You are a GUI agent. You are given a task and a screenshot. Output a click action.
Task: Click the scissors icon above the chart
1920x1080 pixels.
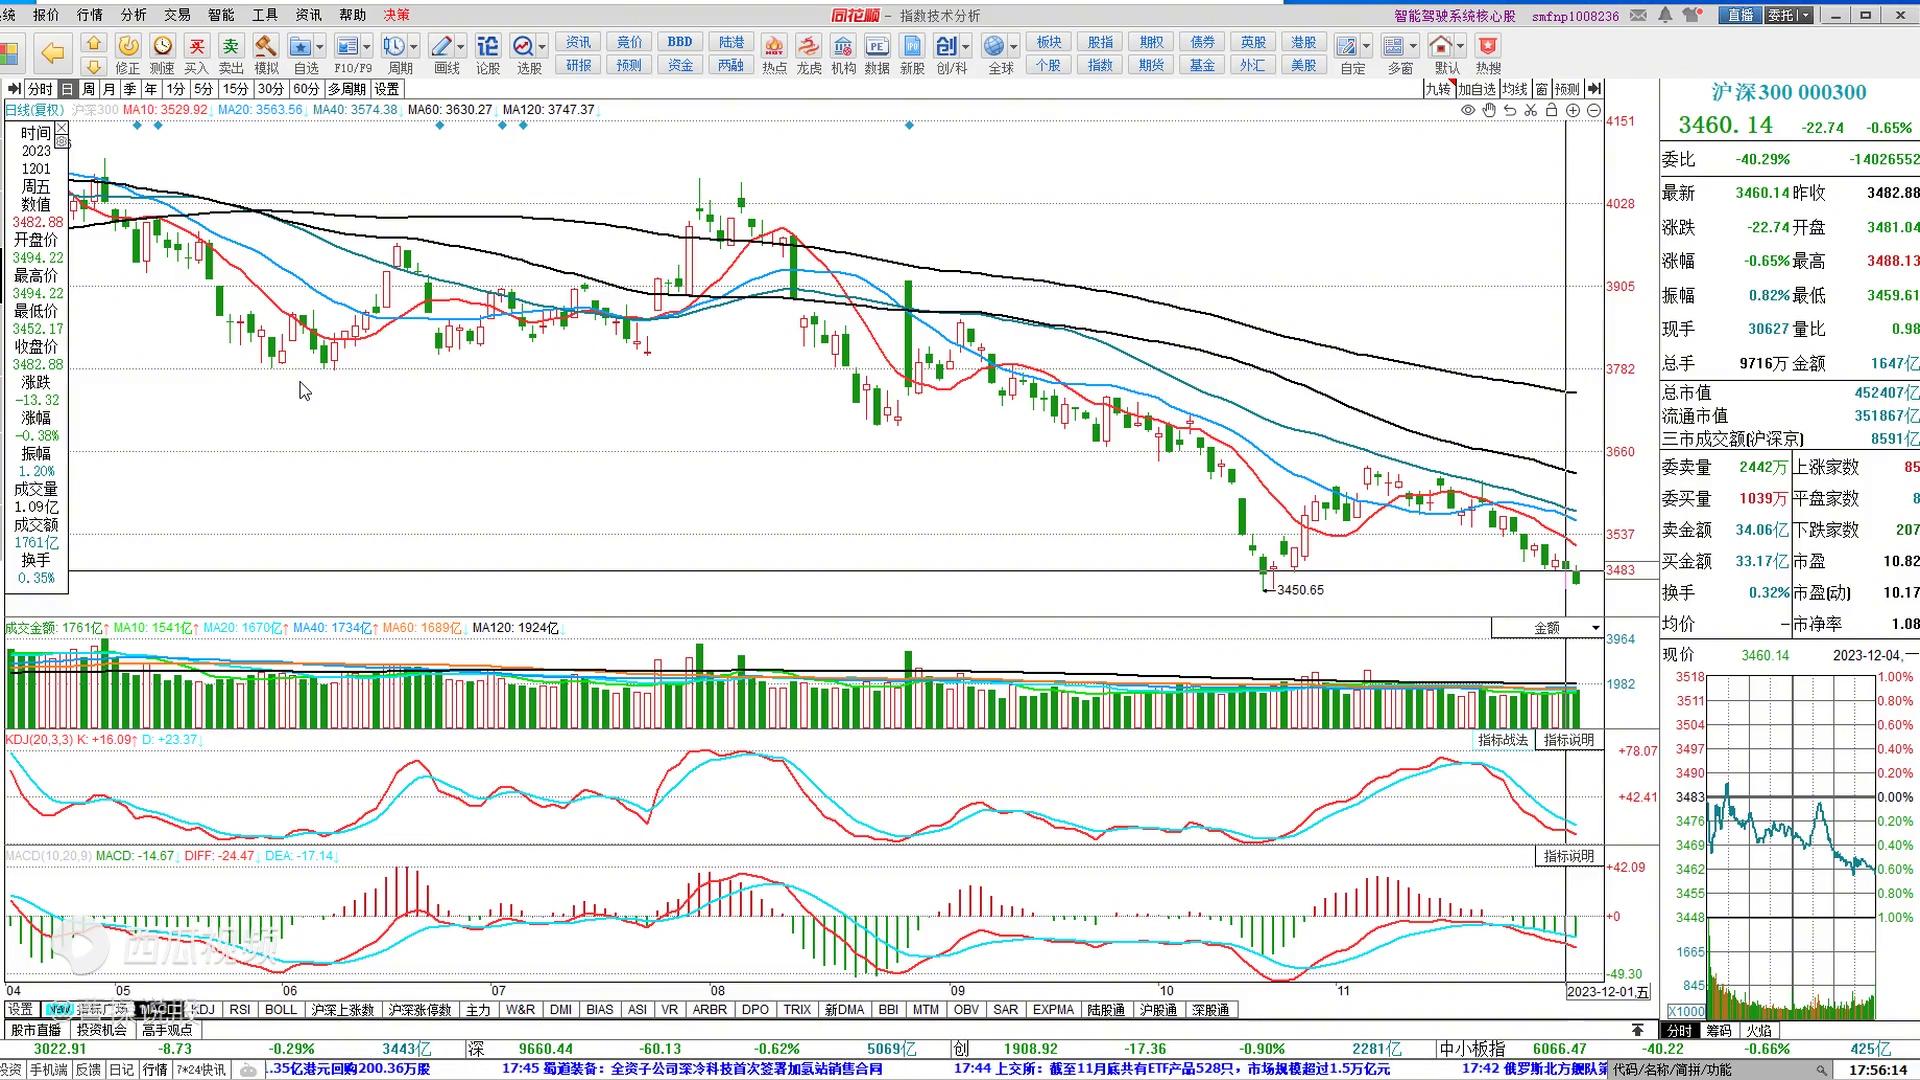pos(1530,110)
